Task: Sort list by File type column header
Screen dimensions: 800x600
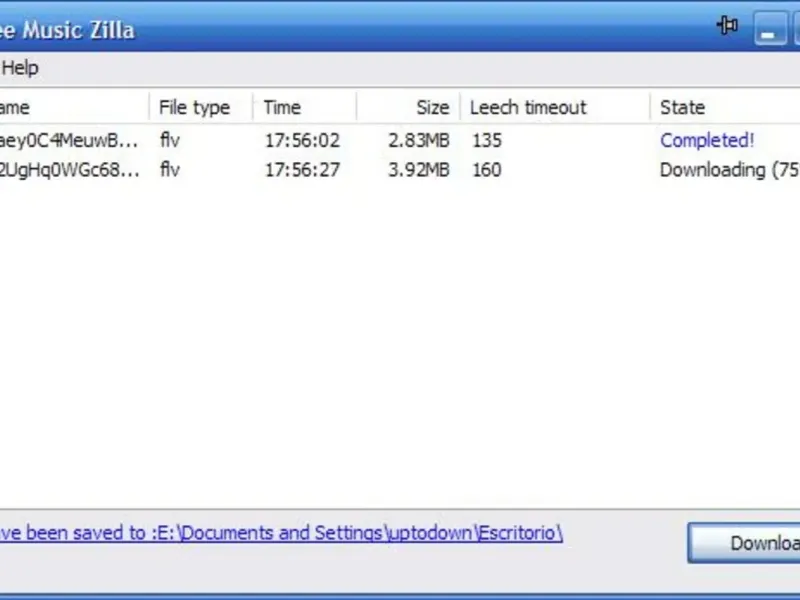Action: [201, 107]
